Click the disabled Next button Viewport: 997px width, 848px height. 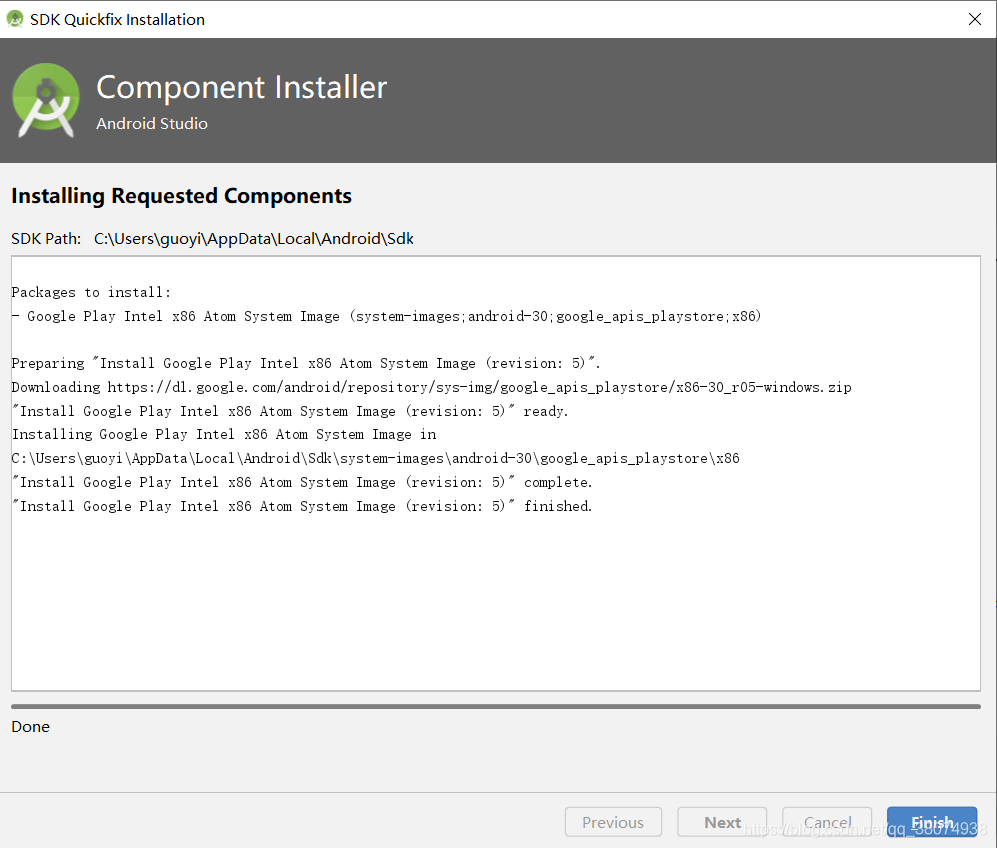coord(722,822)
